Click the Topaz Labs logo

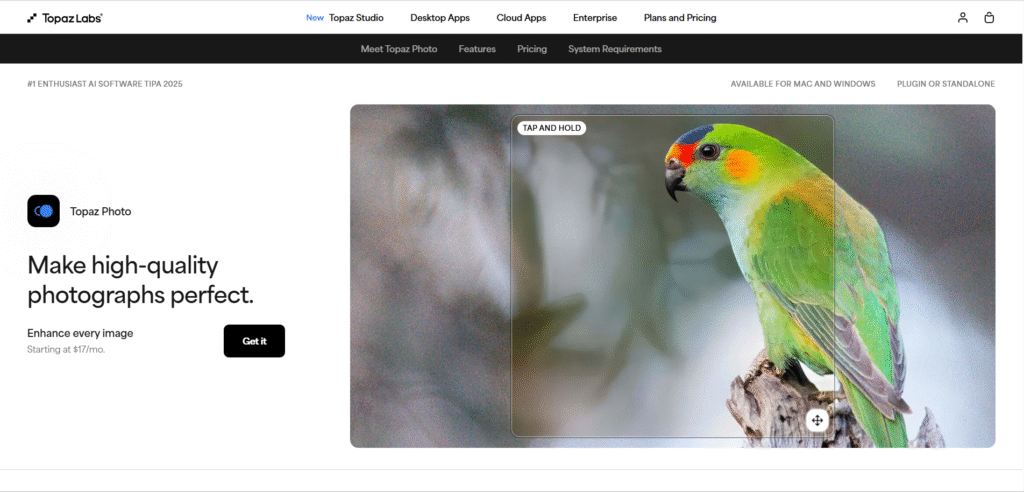click(x=64, y=18)
